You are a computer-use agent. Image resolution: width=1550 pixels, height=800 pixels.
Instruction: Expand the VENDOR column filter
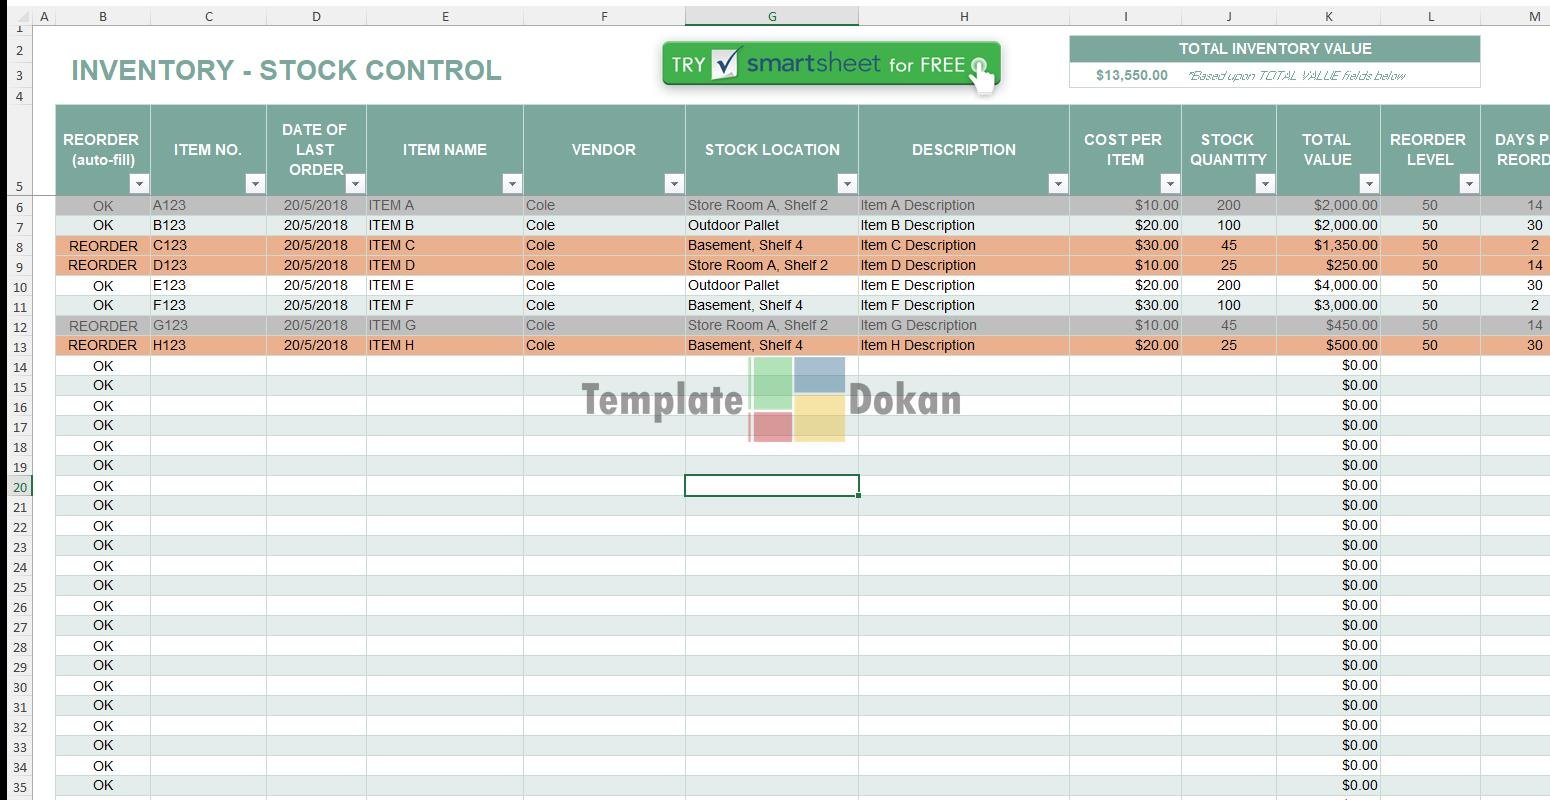click(674, 184)
